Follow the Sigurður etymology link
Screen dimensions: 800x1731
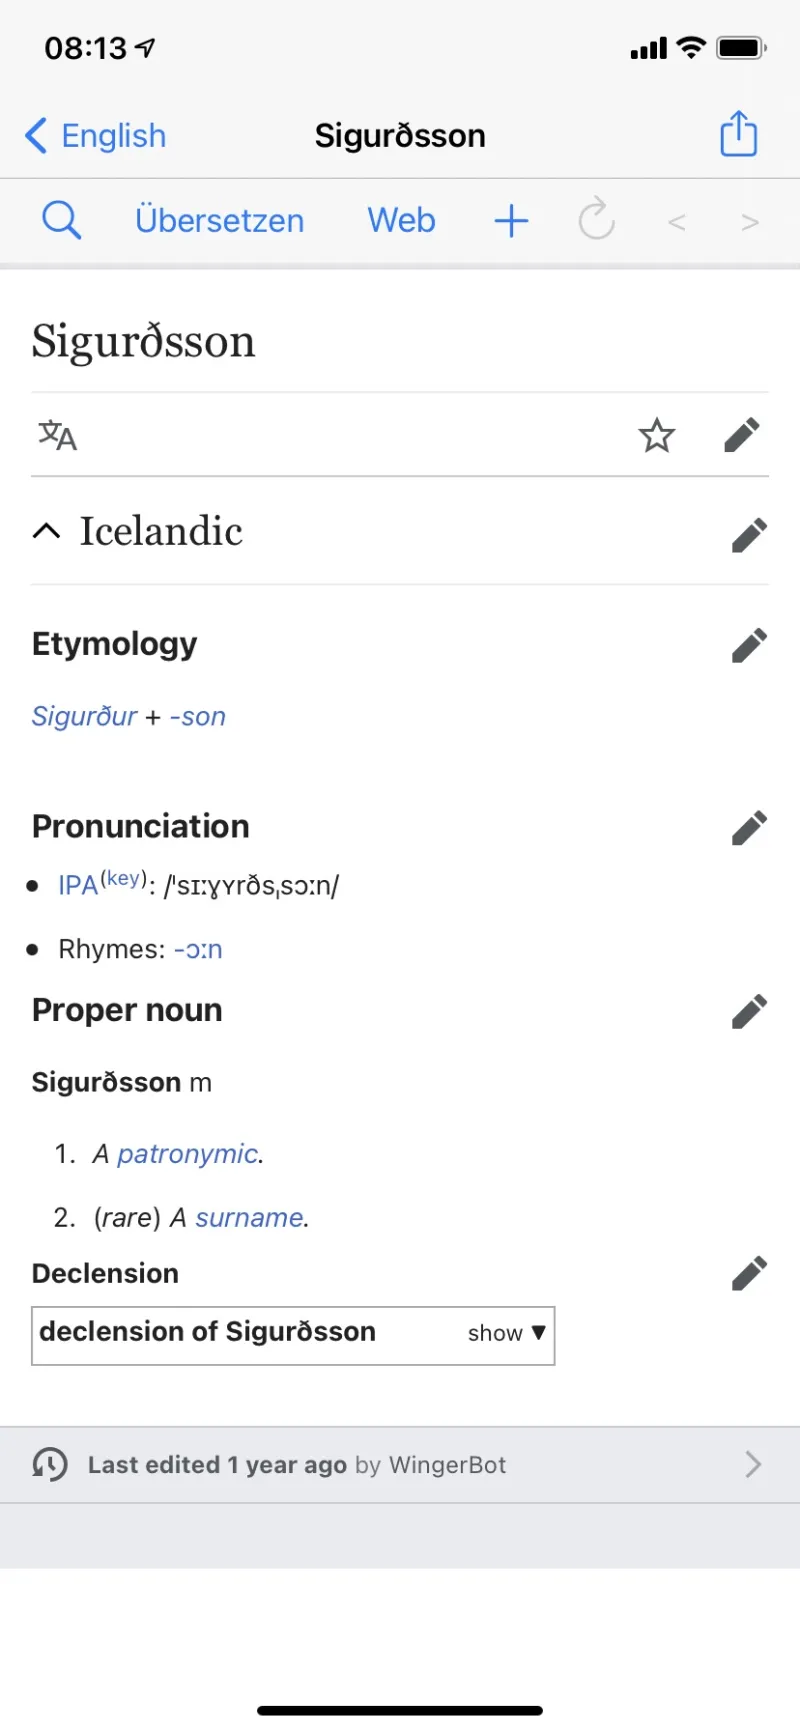(x=84, y=716)
